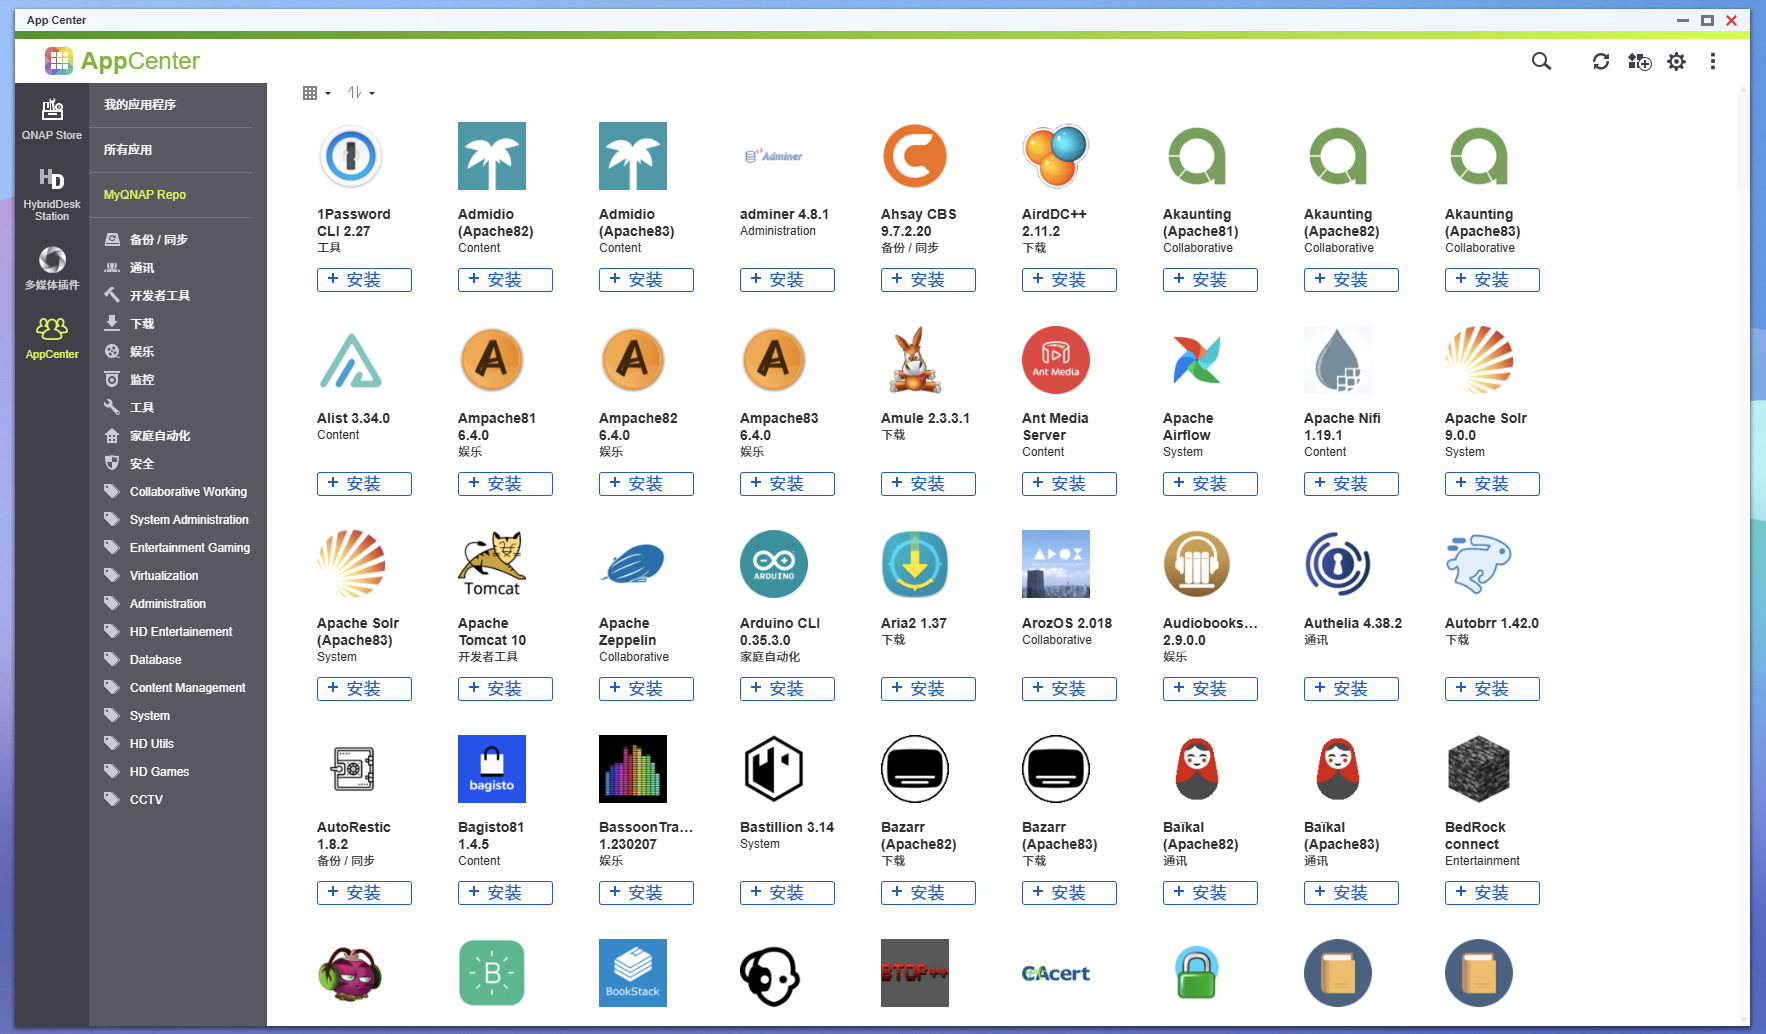
Task: Click the Bazarr (Apache82) app name
Action: (918, 836)
